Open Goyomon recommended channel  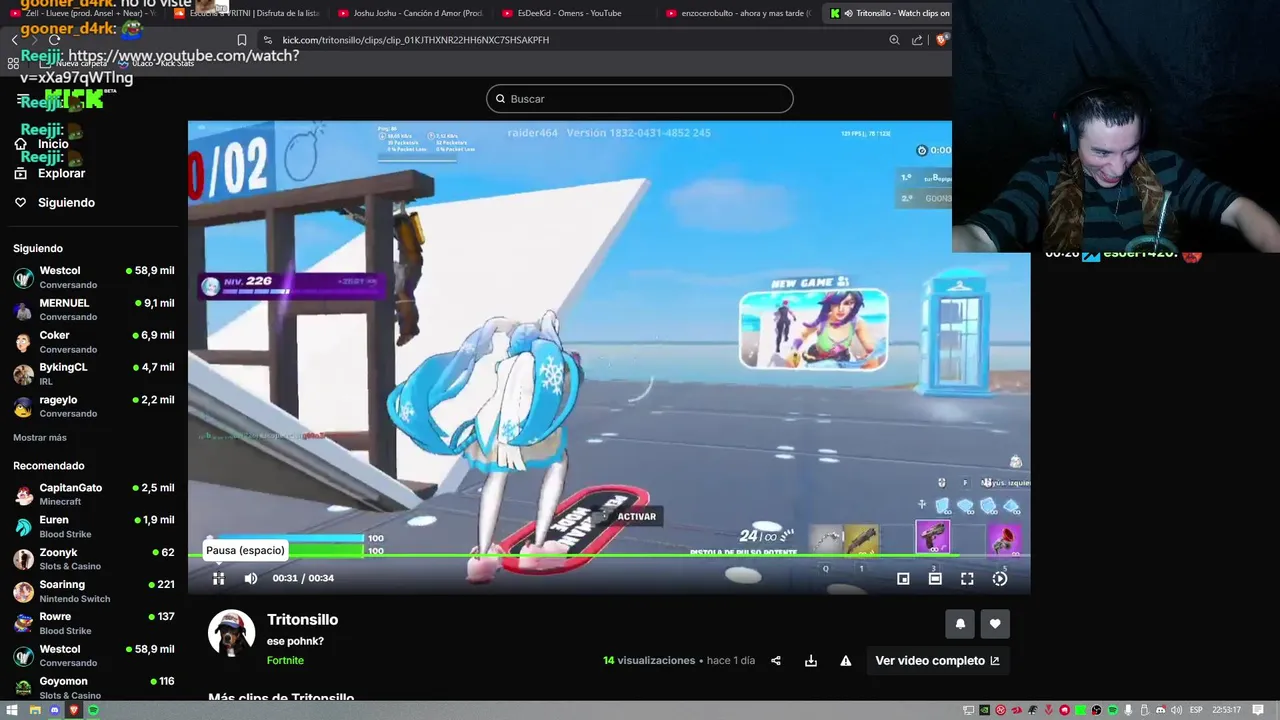[x=94, y=687]
